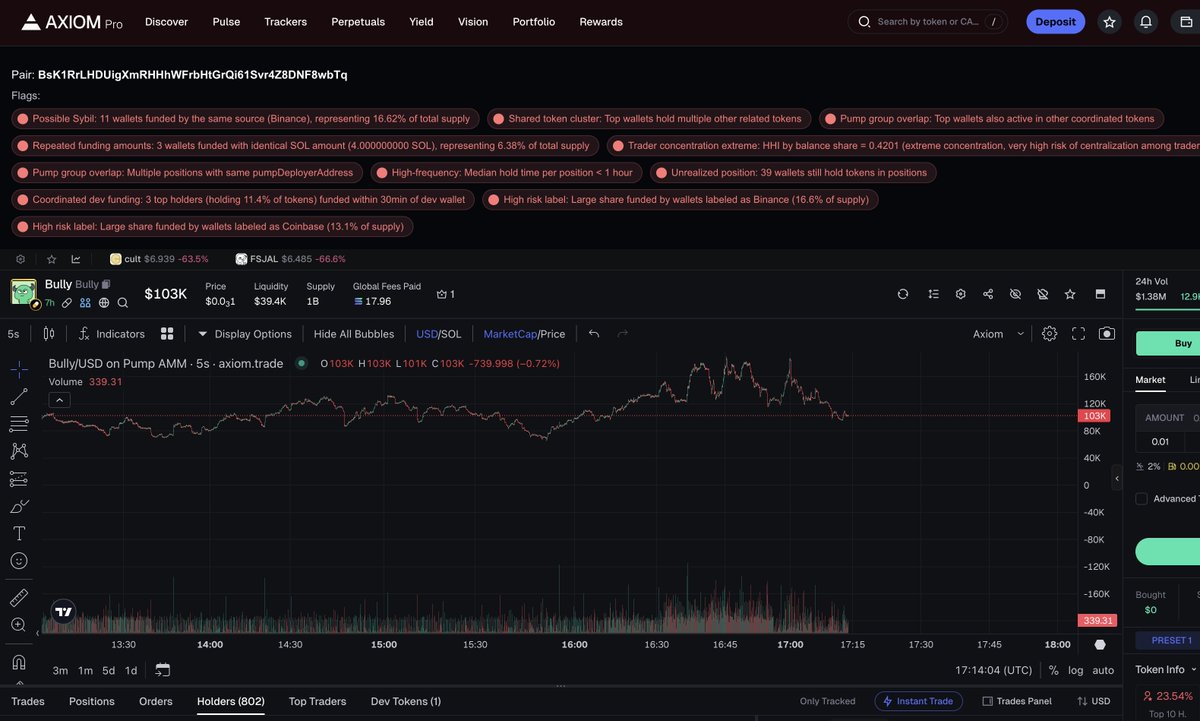Open the Perpetuals page

click(358, 21)
